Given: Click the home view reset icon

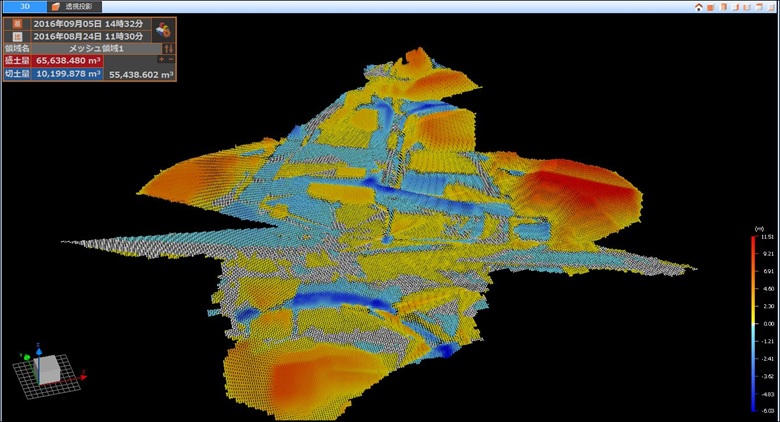Looking at the screenshot, I should (698, 7).
